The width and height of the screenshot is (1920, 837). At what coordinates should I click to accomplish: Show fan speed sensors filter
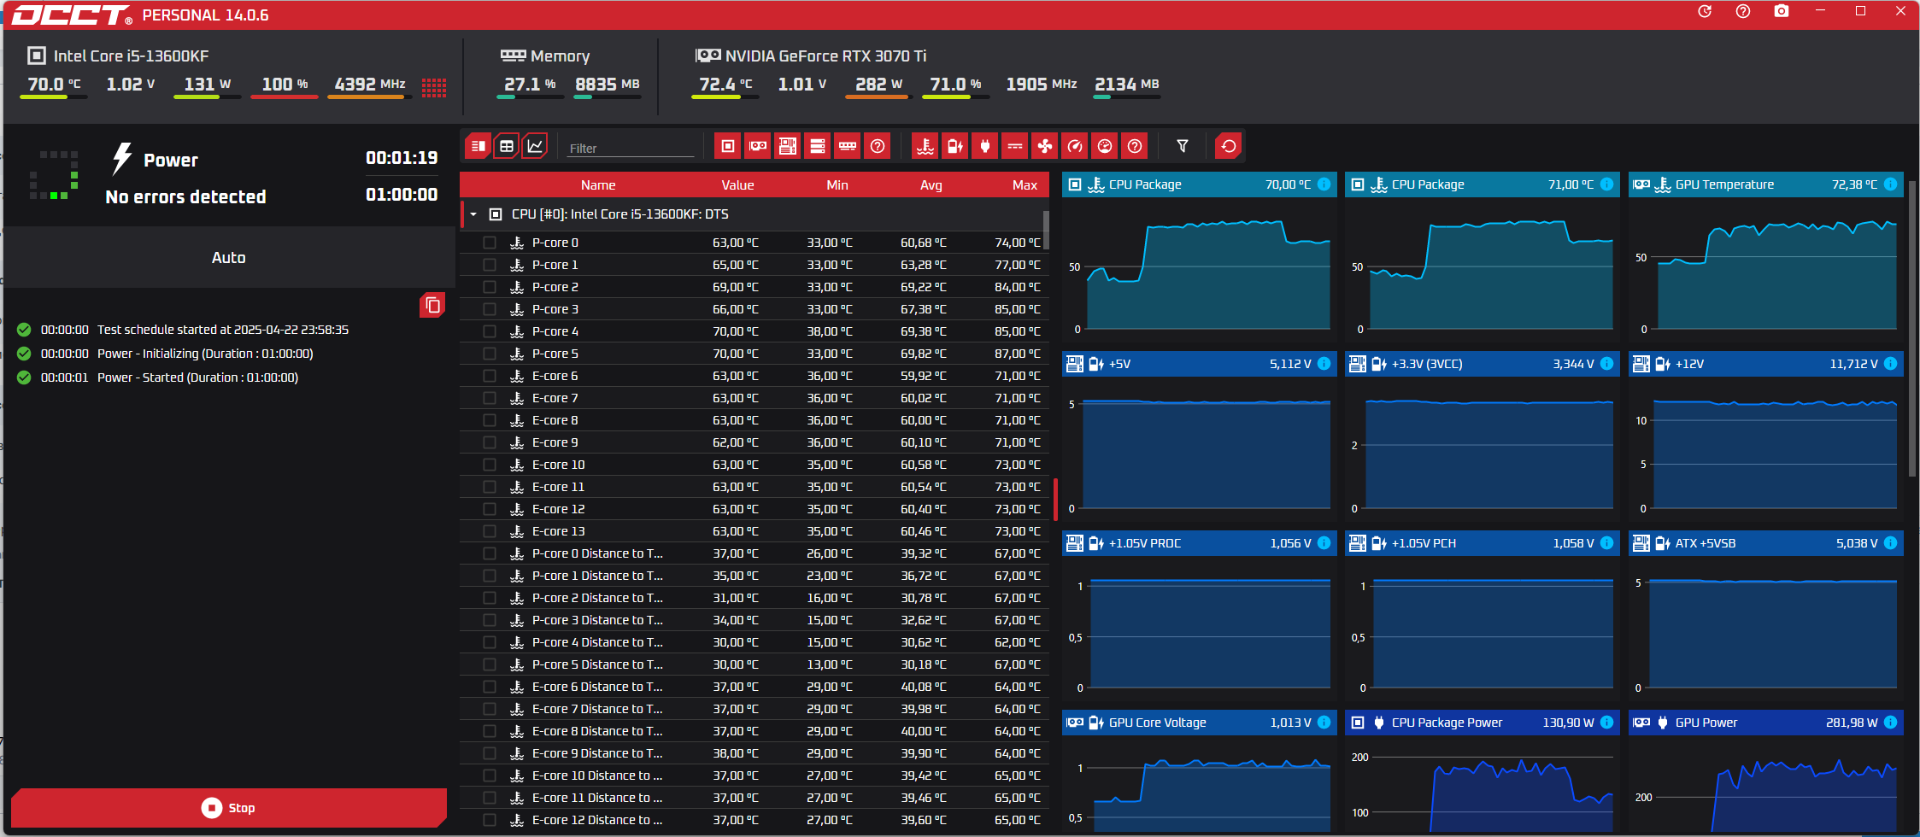pos(1045,147)
